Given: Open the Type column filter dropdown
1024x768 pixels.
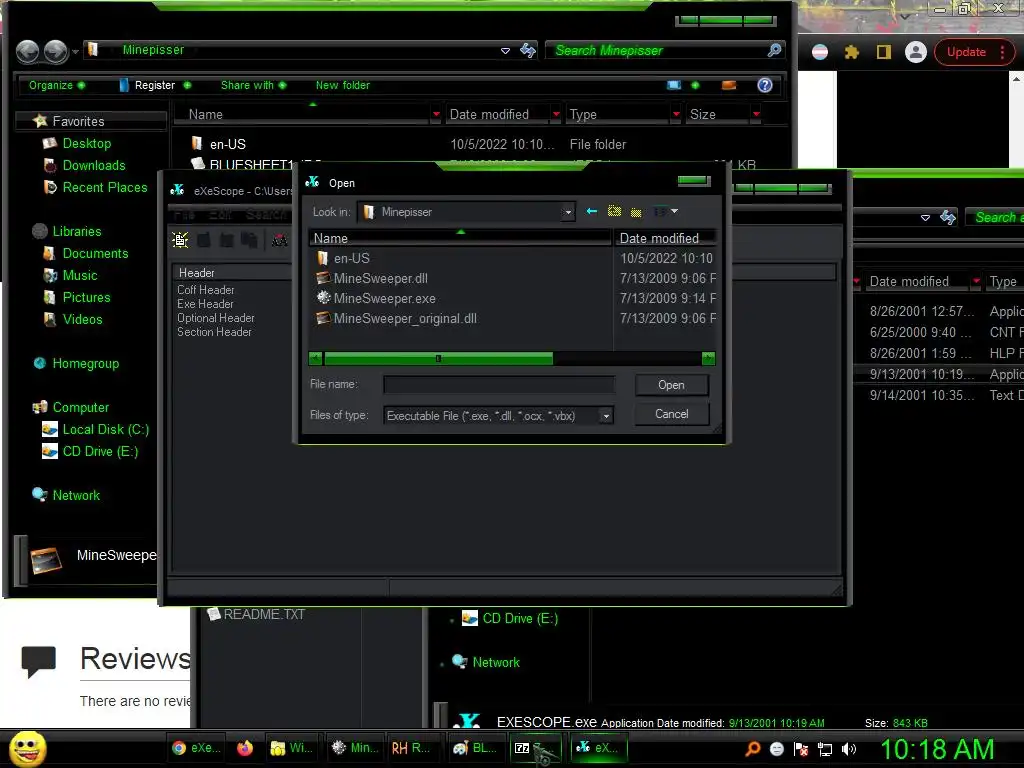Looking at the screenshot, I should (676, 114).
